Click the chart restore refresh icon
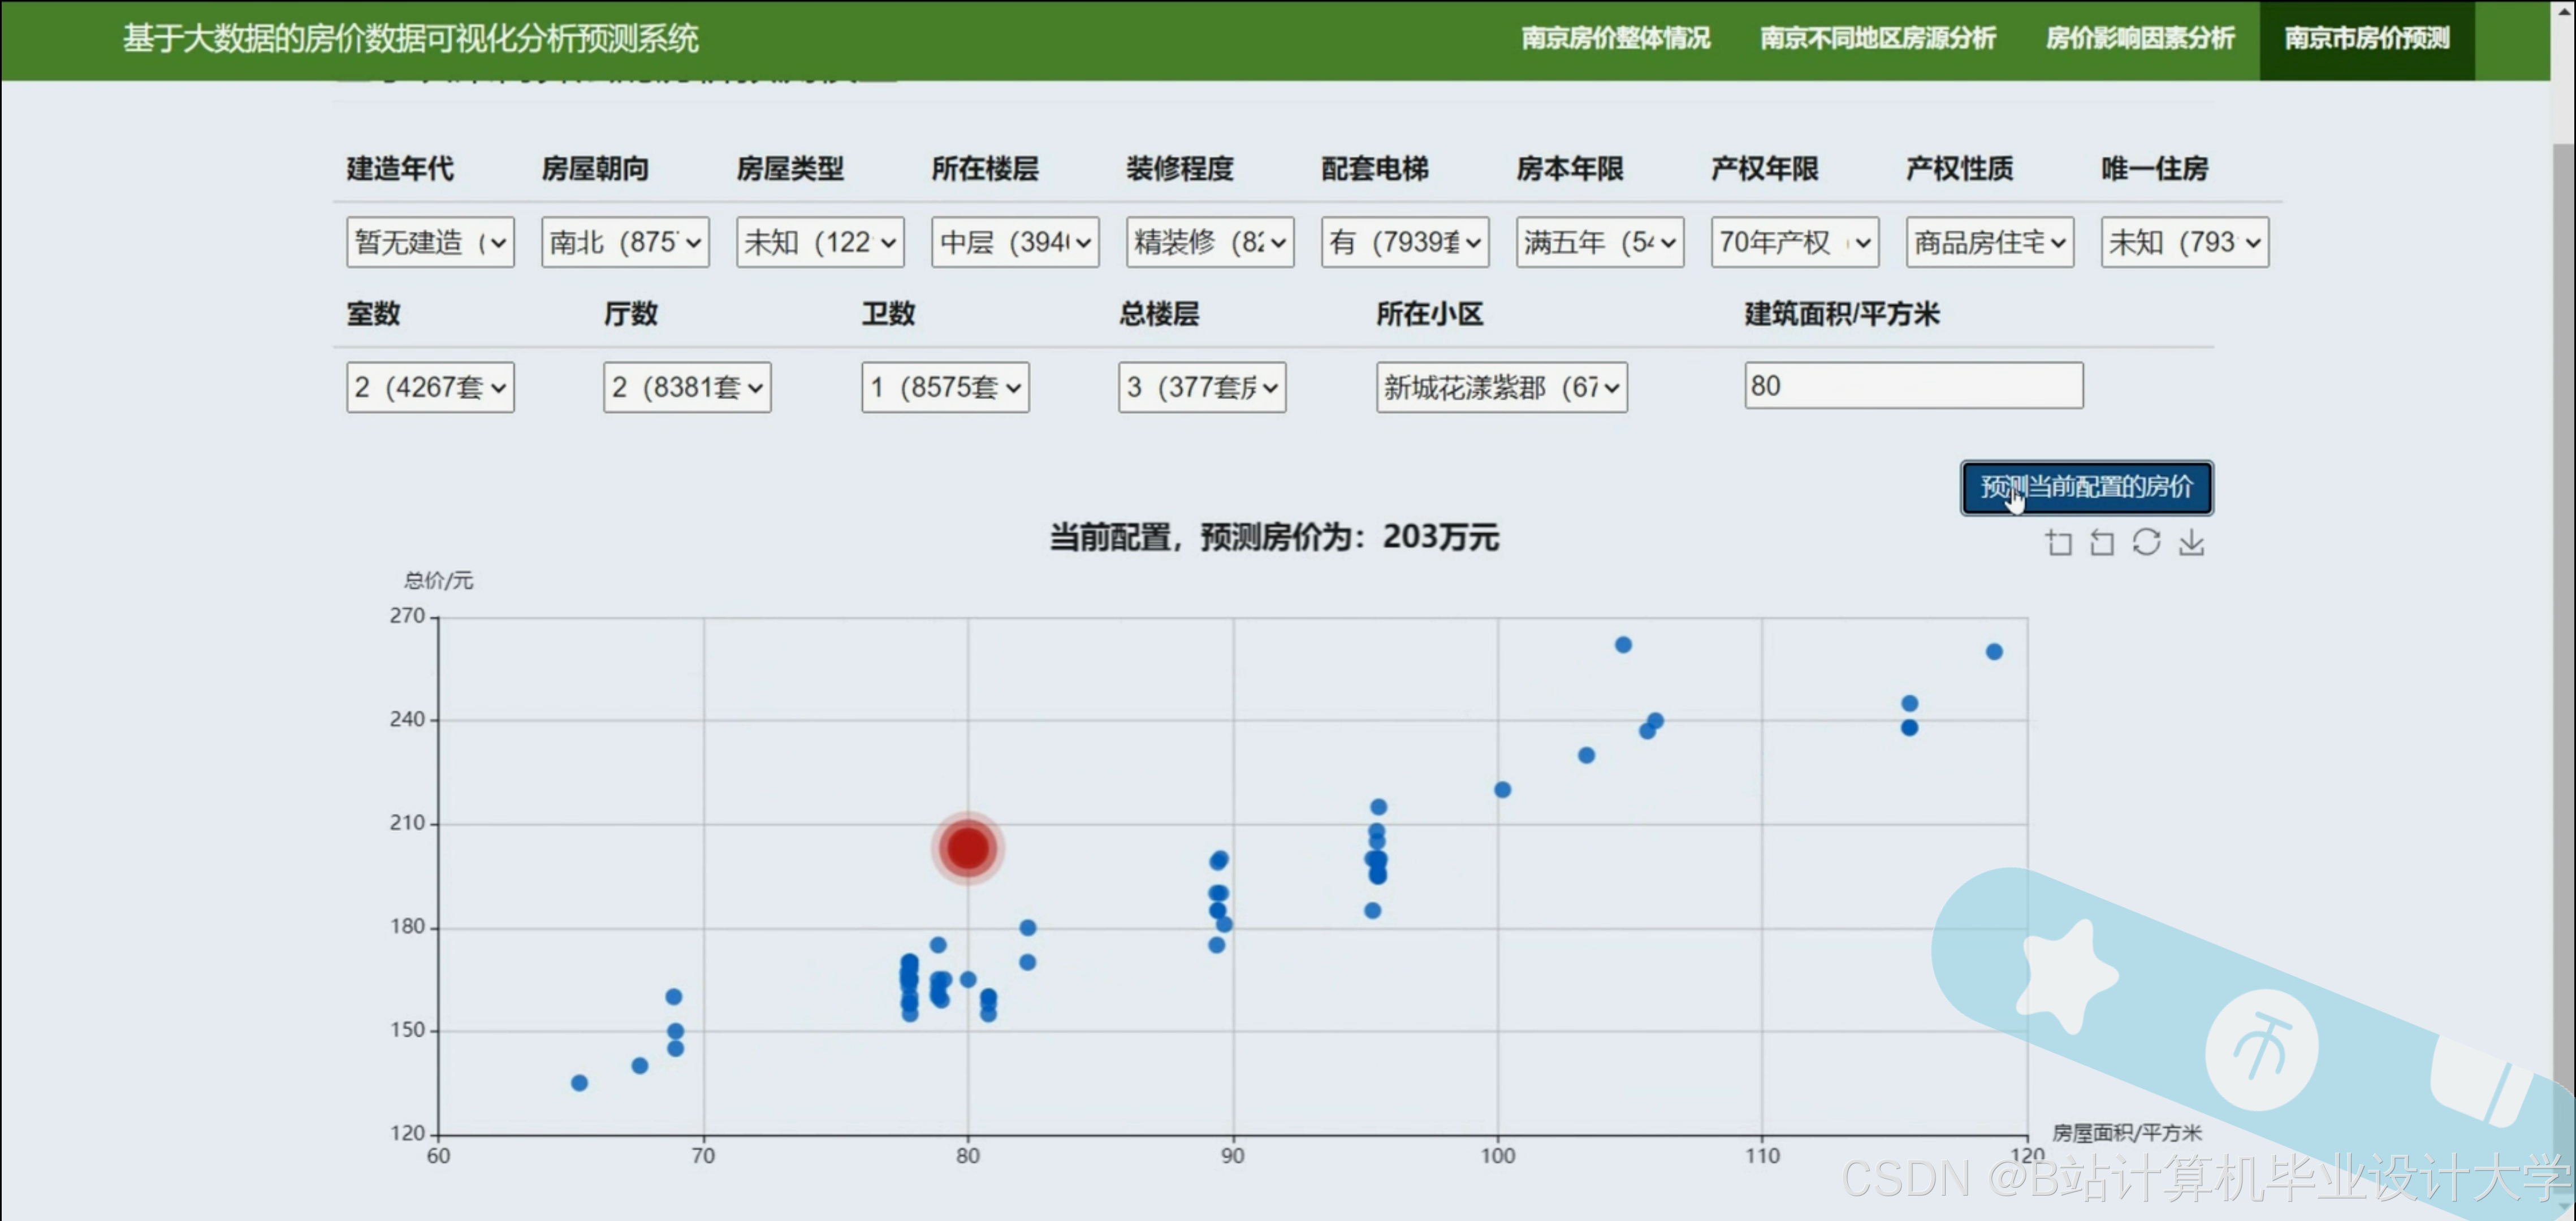Screen dimensions: 2576x1221 (2146, 542)
